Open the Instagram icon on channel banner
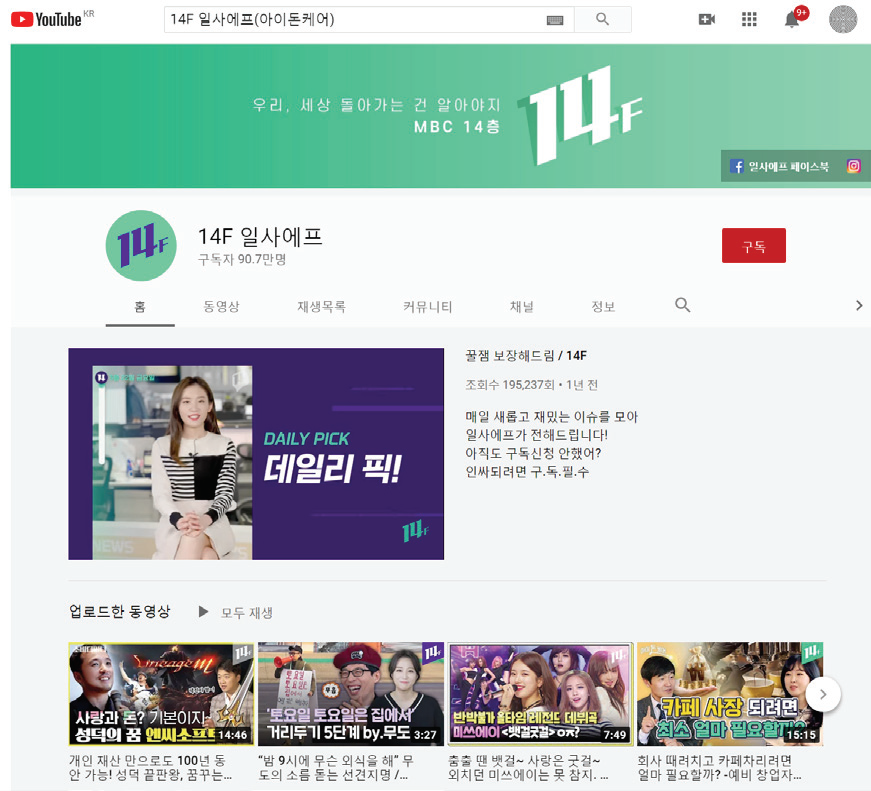 pyautogui.click(x=853, y=166)
